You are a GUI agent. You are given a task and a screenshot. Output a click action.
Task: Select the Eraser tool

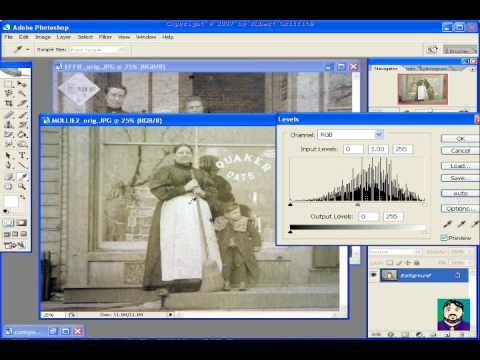pyautogui.click(x=9, y=135)
